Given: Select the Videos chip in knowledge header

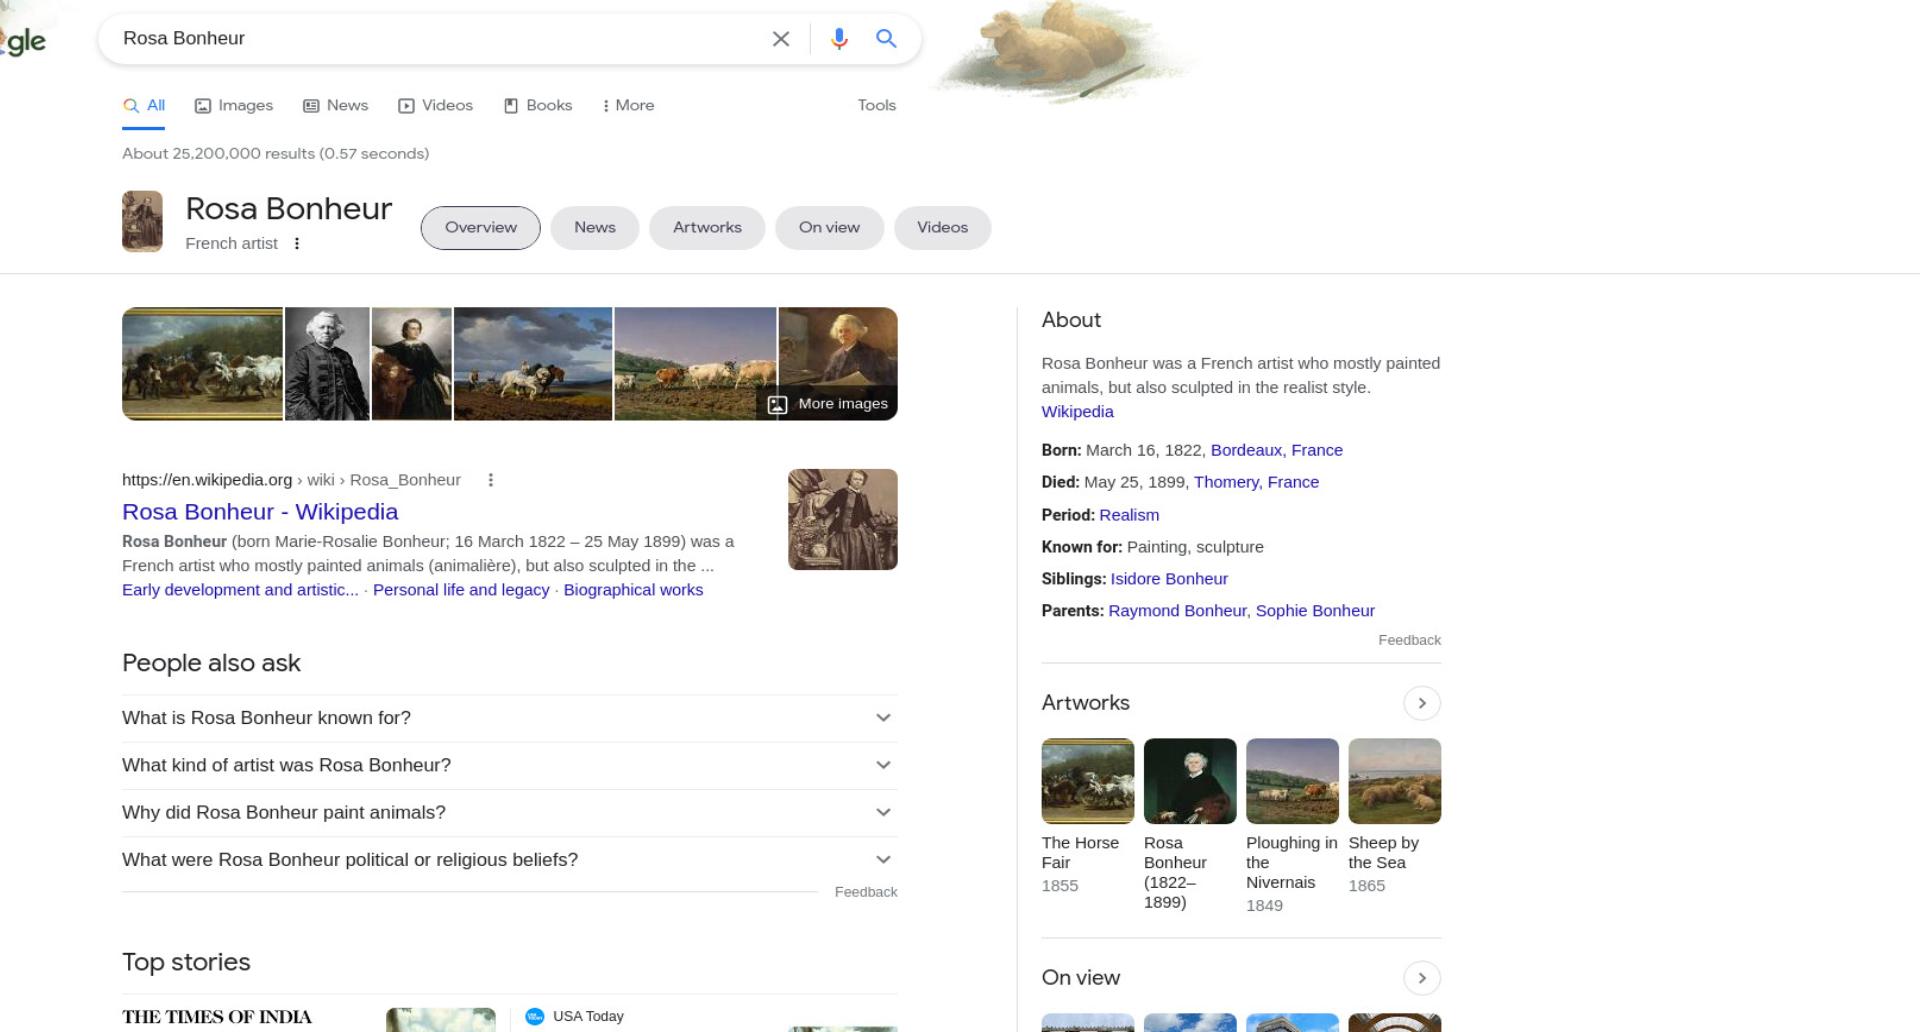Looking at the screenshot, I should pyautogui.click(x=943, y=228).
